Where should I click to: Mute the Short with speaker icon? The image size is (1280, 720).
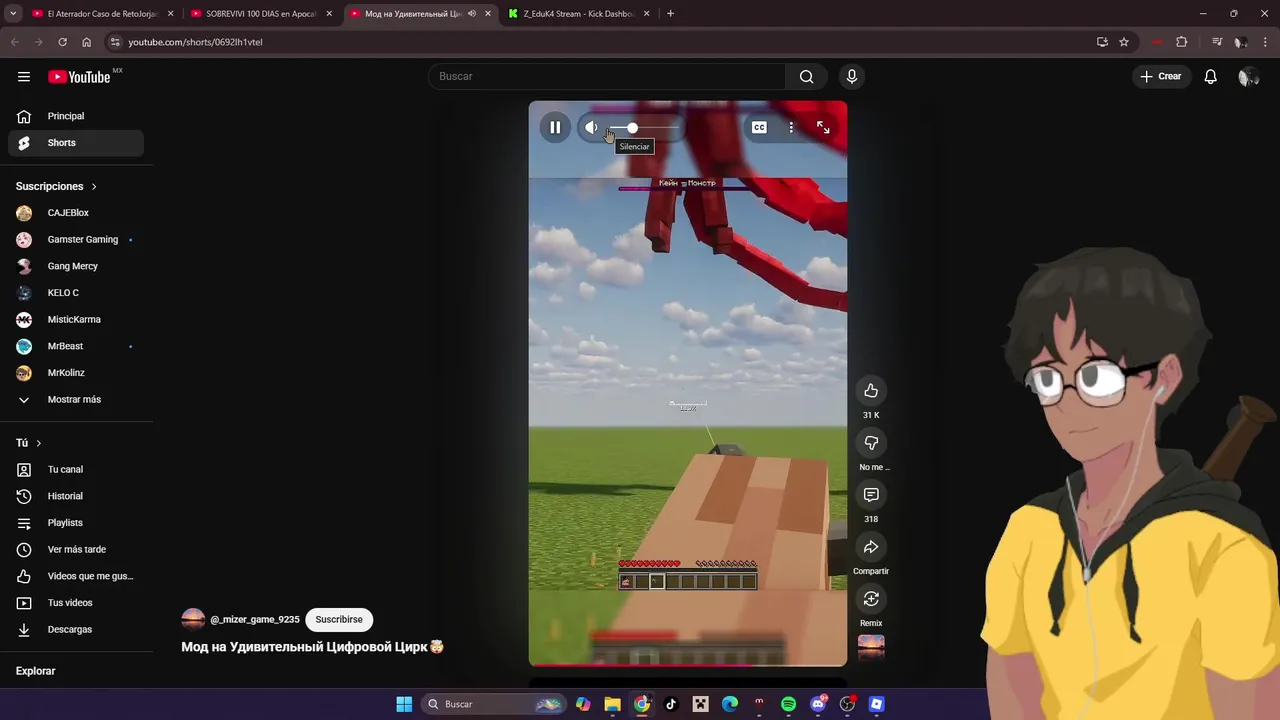pyautogui.click(x=591, y=127)
